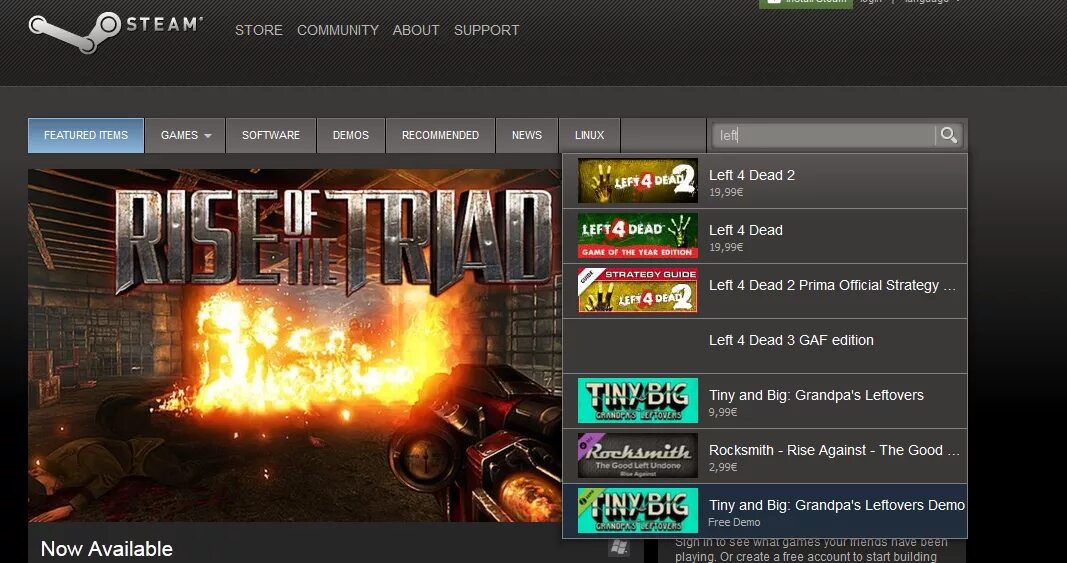Click the Strategy Guide thumbnail image
The image size is (1067, 563).
[x=638, y=291]
